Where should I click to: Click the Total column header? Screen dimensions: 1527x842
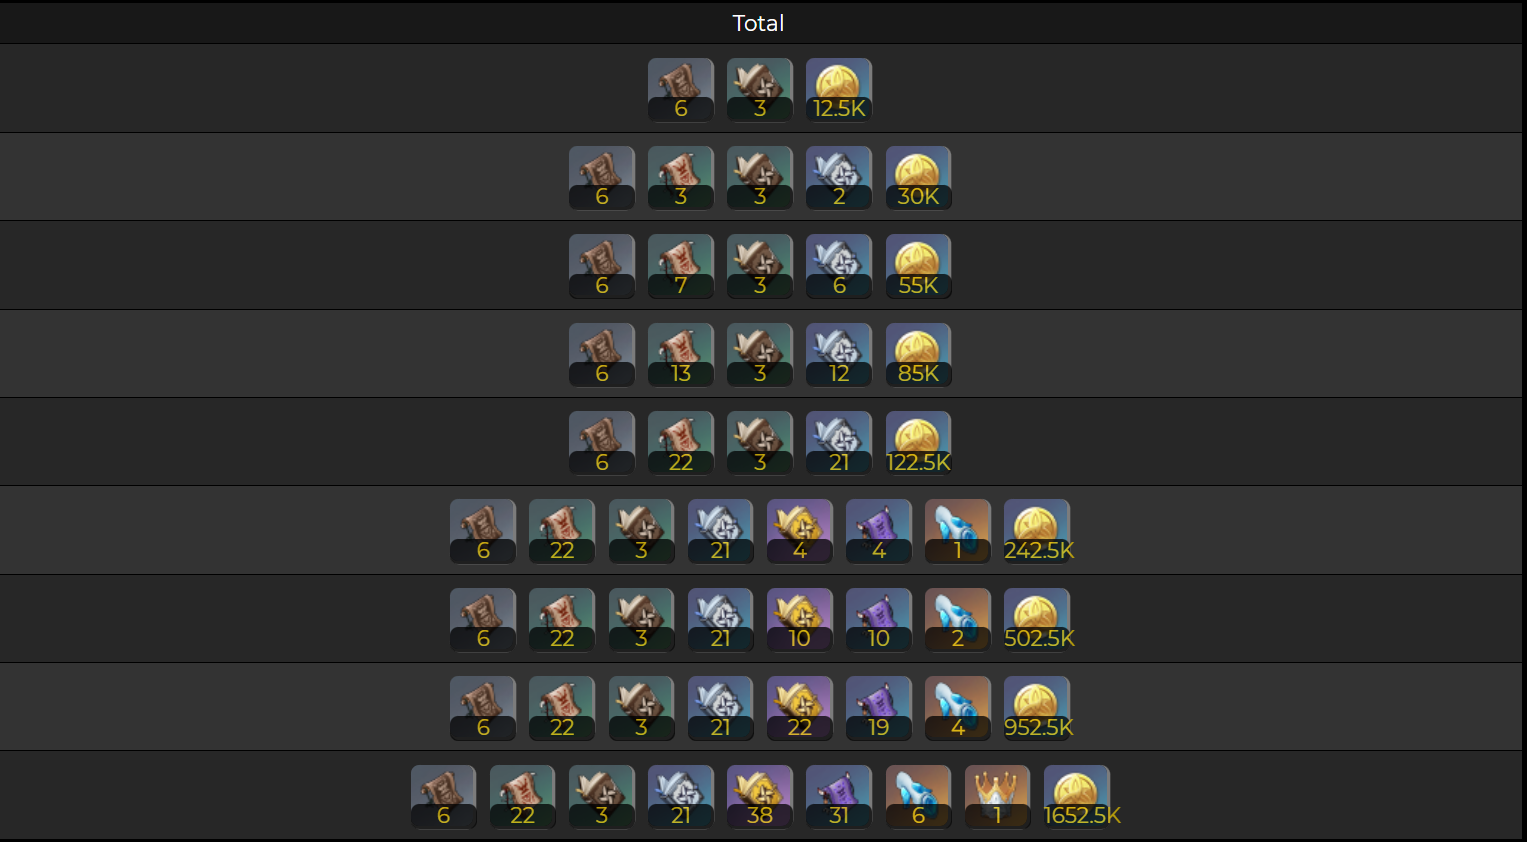pyautogui.click(x=758, y=23)
